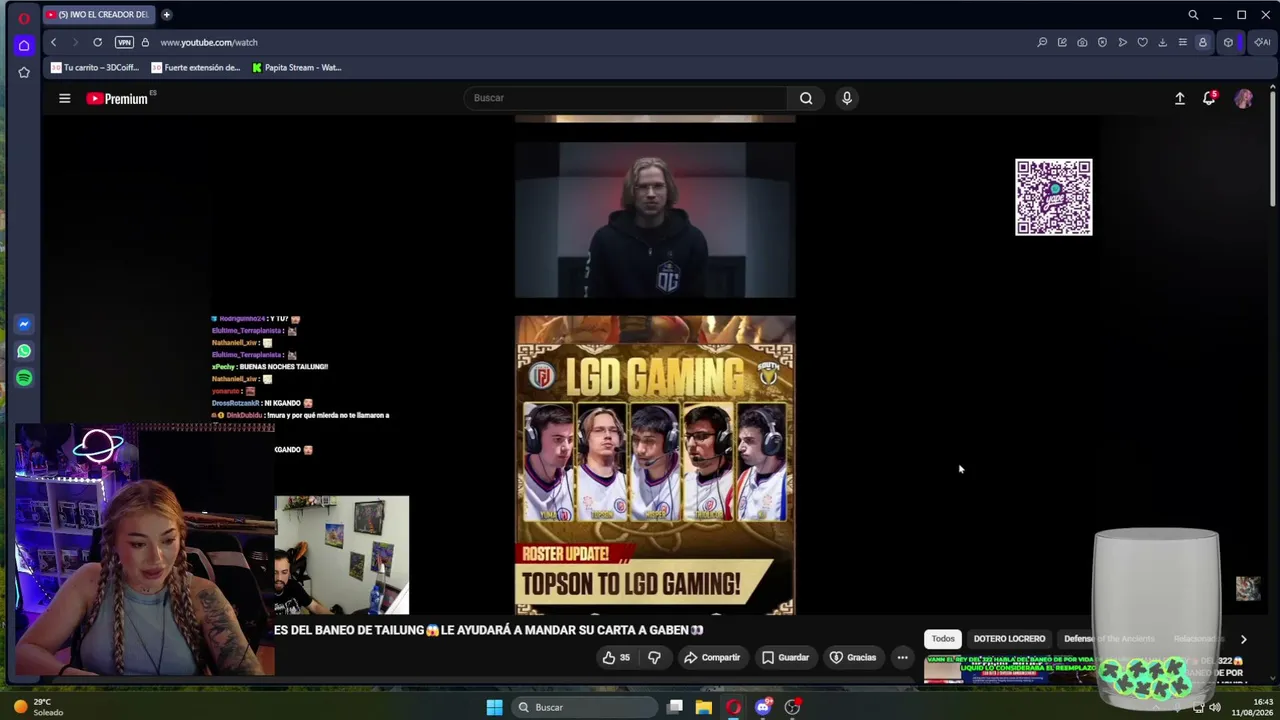Open Task View on the taskbar

(675, 707)
